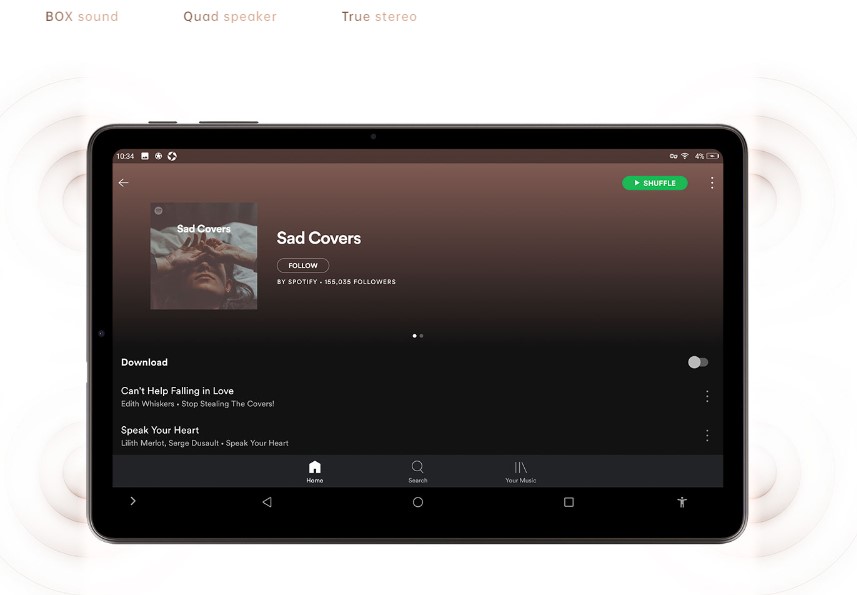
Task: Expand navigation bar chevron arrow
Action: coord(133,501)
